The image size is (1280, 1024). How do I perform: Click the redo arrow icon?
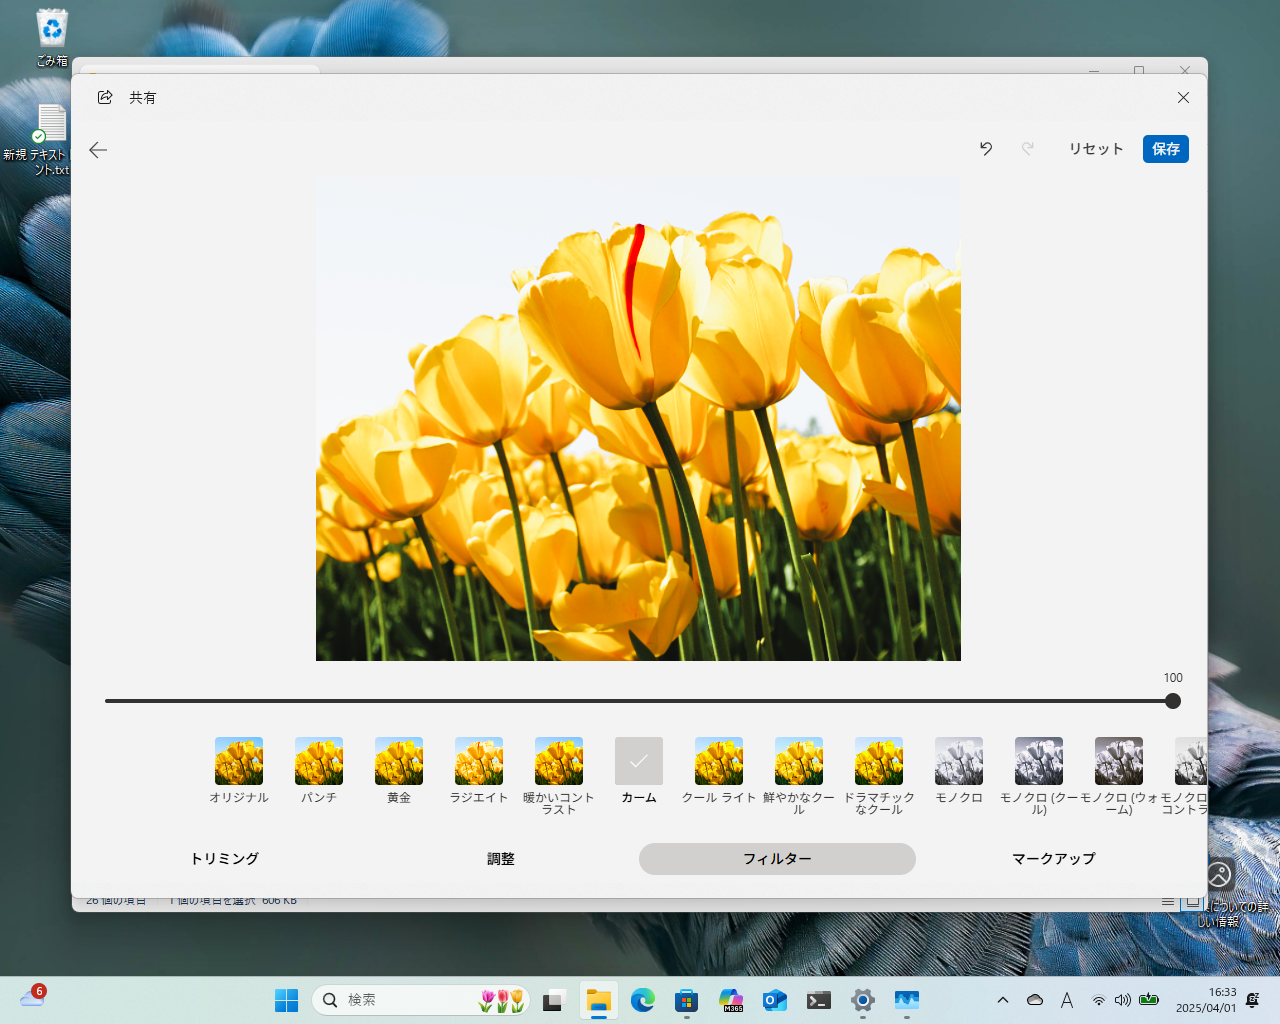click(x=1027, y=149)
